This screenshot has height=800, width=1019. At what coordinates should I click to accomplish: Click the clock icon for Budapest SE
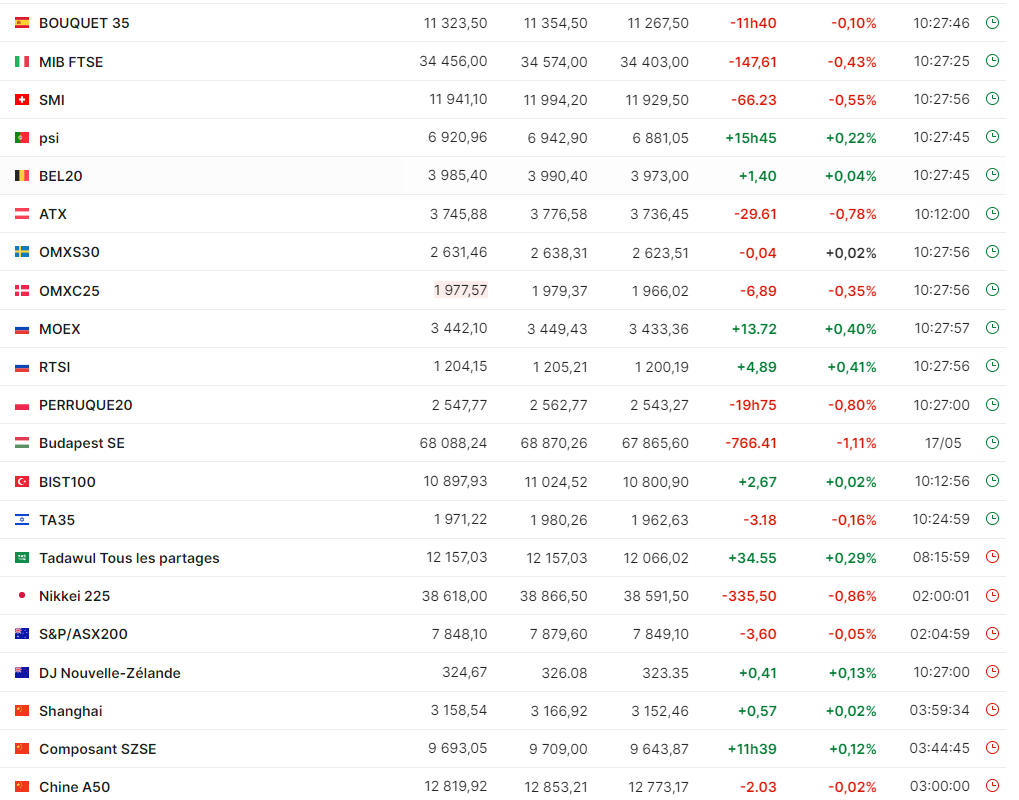coord(992,443)
